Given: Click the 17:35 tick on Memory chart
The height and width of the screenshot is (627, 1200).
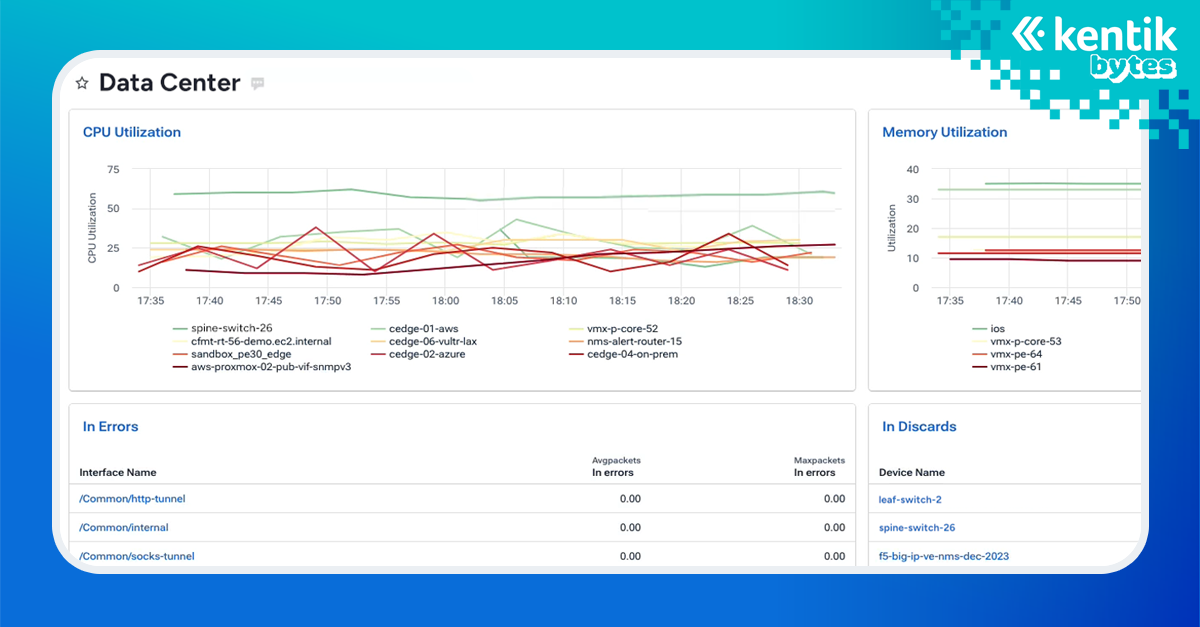Looking at the screenshot, I should point(950,301).
